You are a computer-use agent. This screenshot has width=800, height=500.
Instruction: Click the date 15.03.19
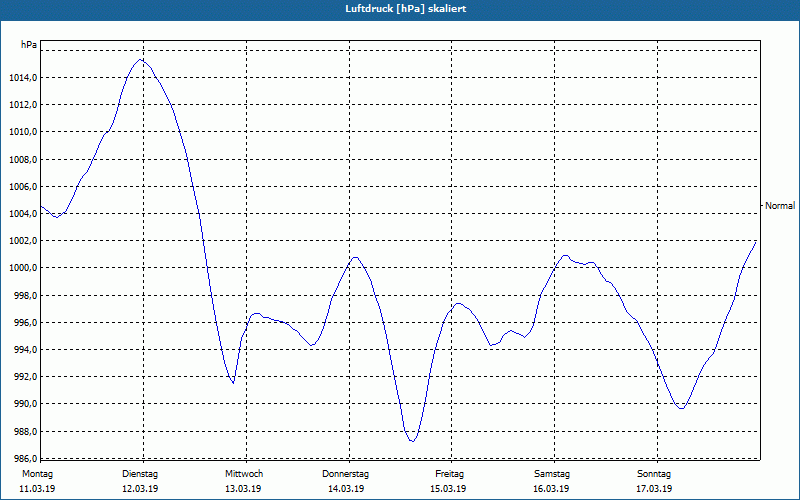click(448, 489)
